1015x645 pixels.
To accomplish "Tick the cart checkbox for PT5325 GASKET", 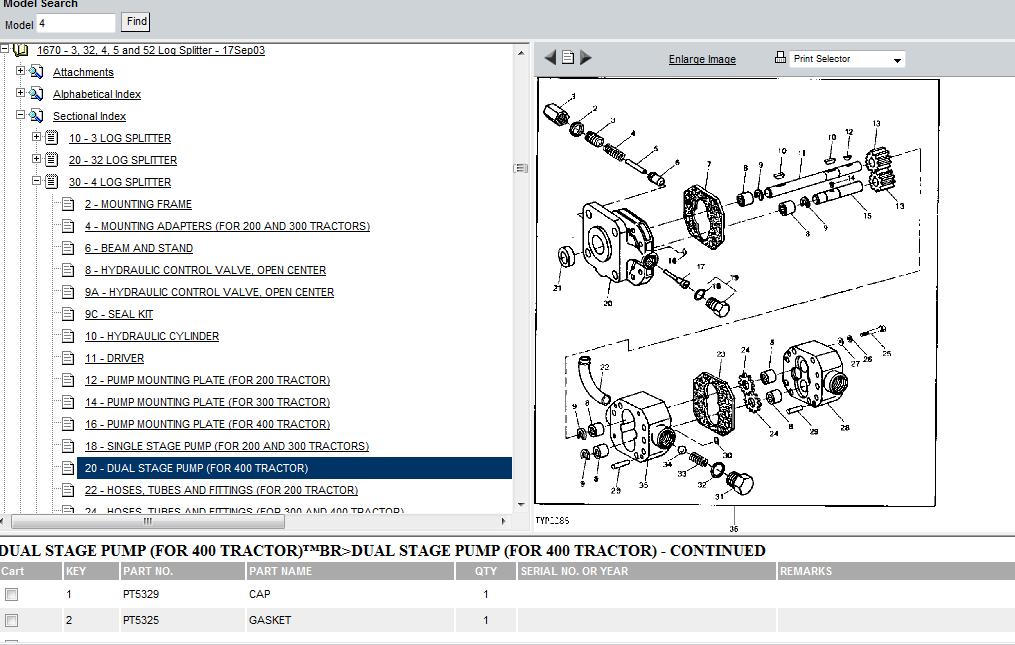I will pos(12,621).
